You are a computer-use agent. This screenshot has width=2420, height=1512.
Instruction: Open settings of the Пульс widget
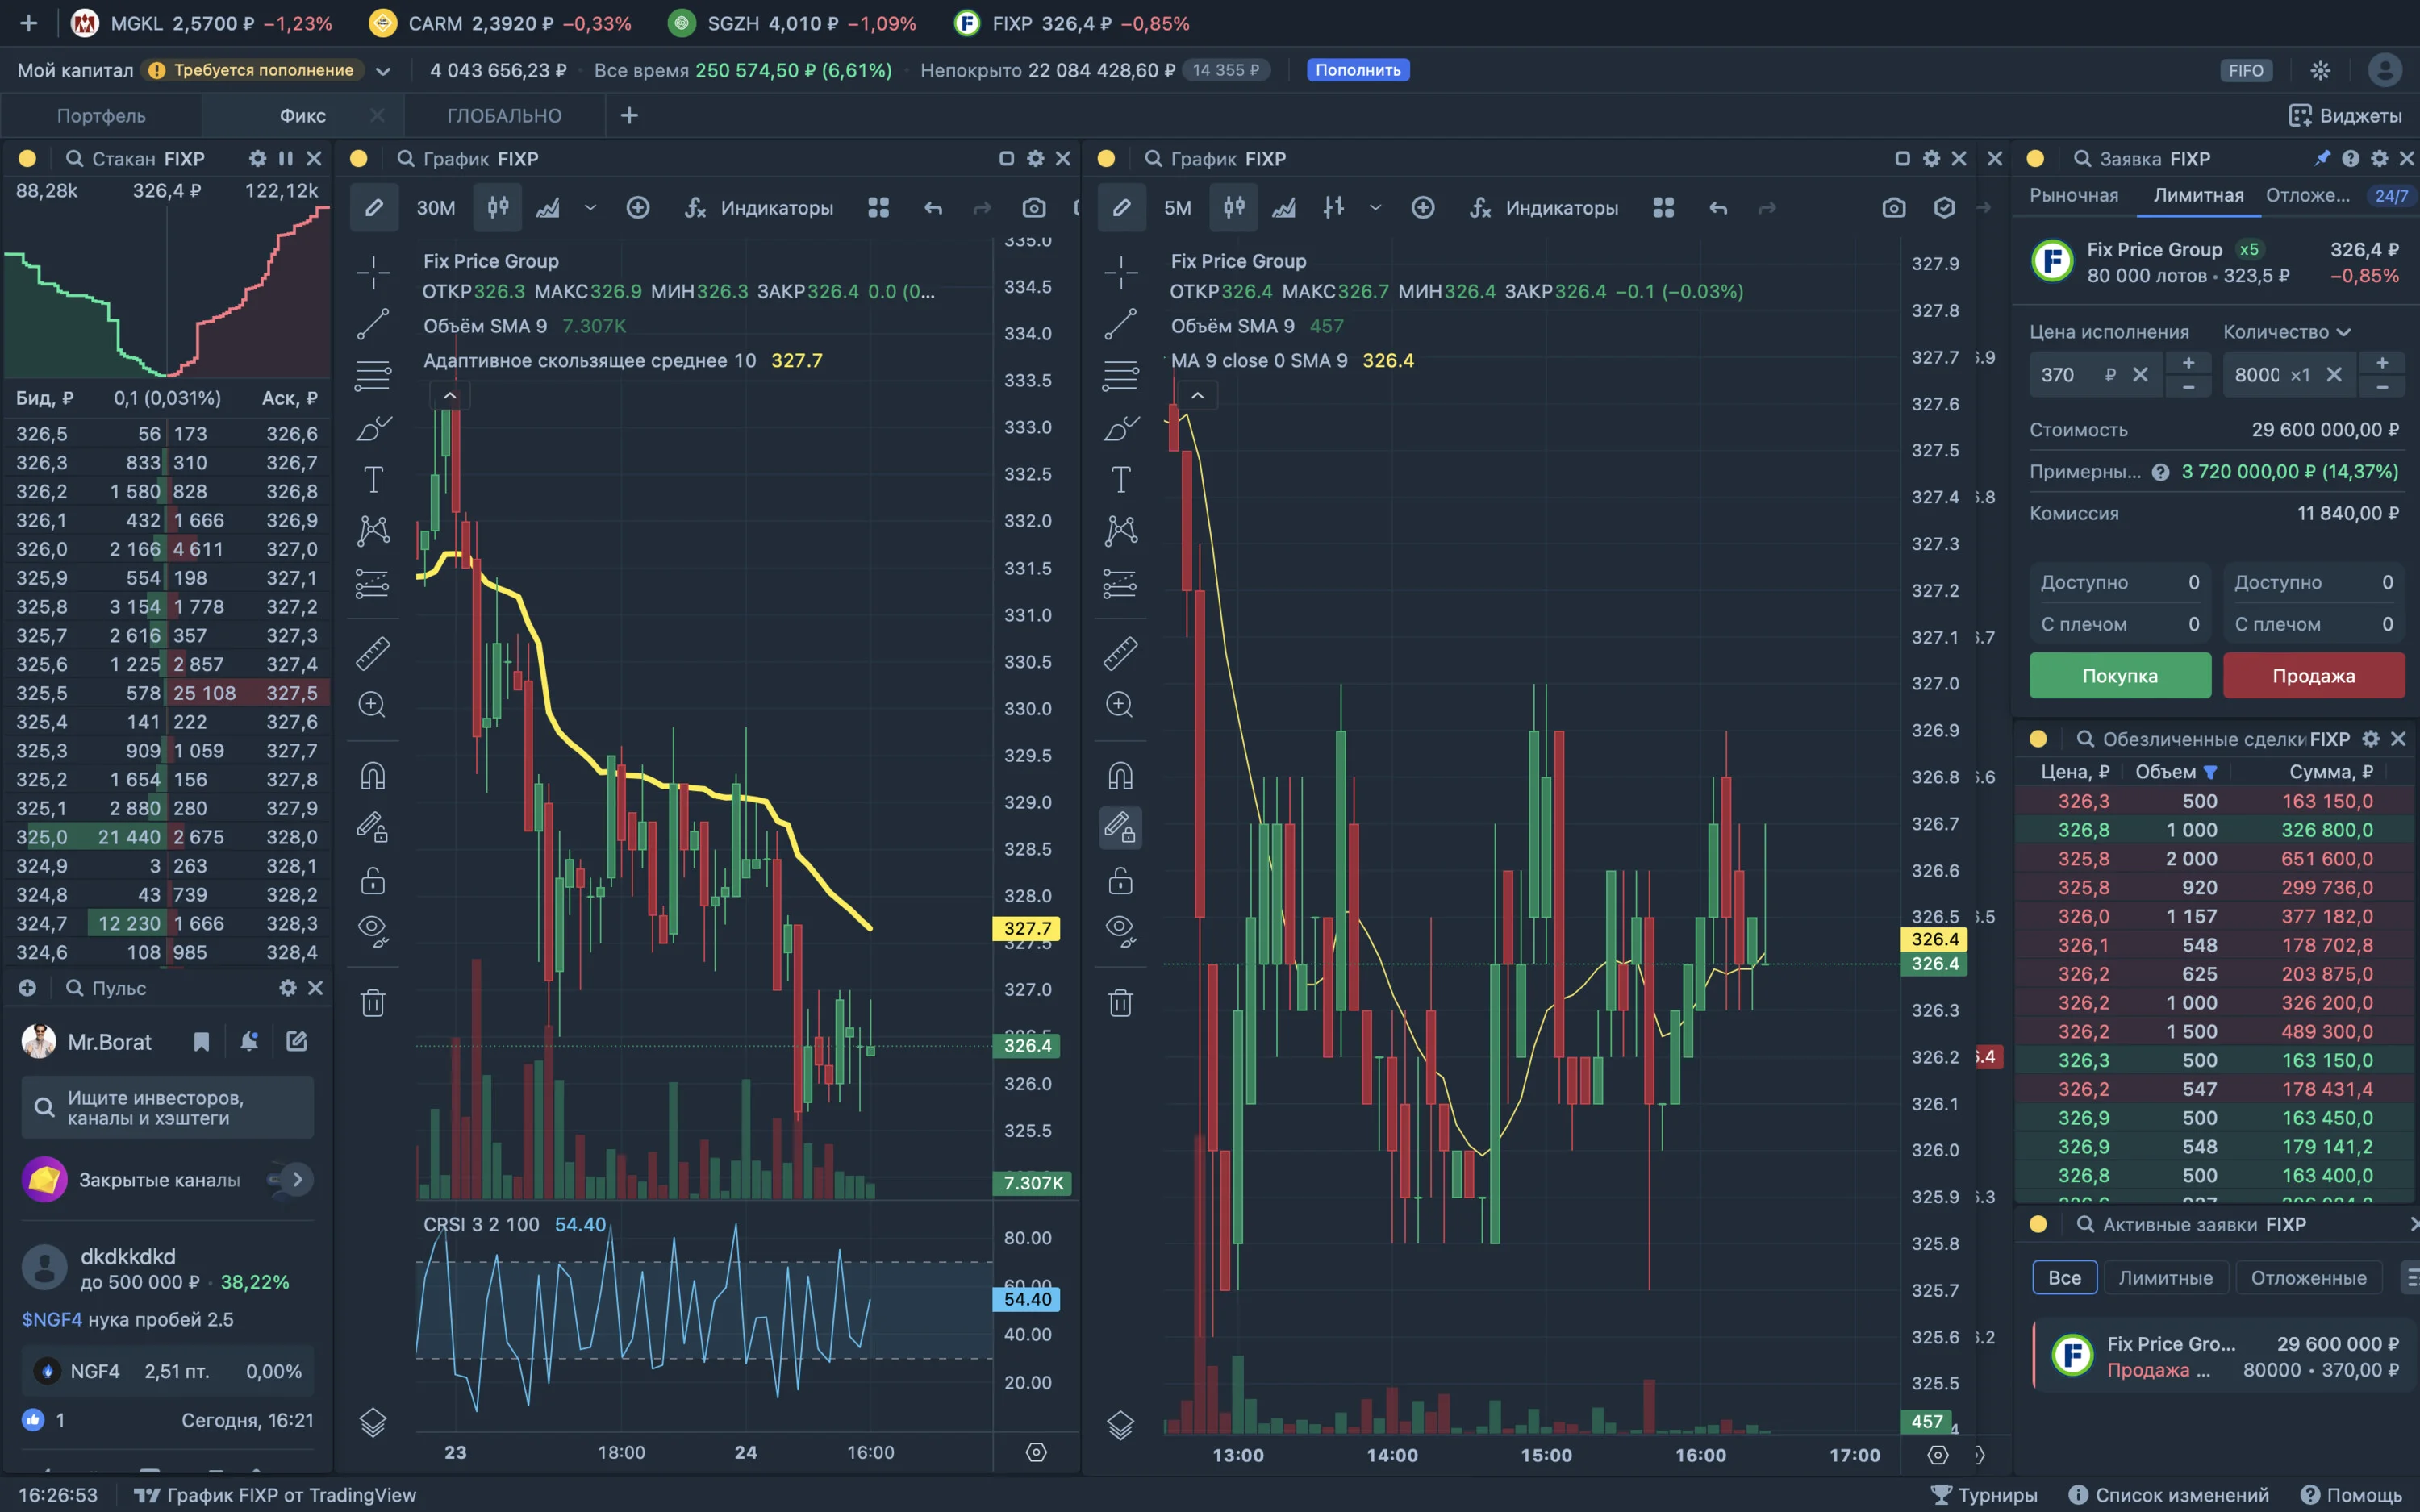tap(288, 988)
